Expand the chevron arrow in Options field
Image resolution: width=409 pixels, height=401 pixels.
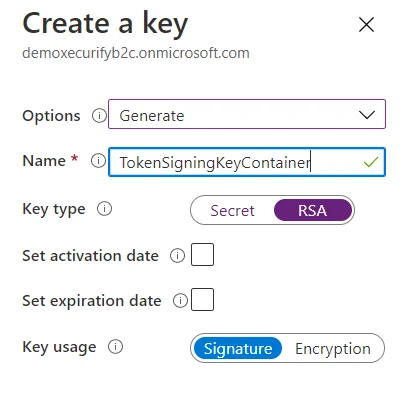[x=367, y=115]
